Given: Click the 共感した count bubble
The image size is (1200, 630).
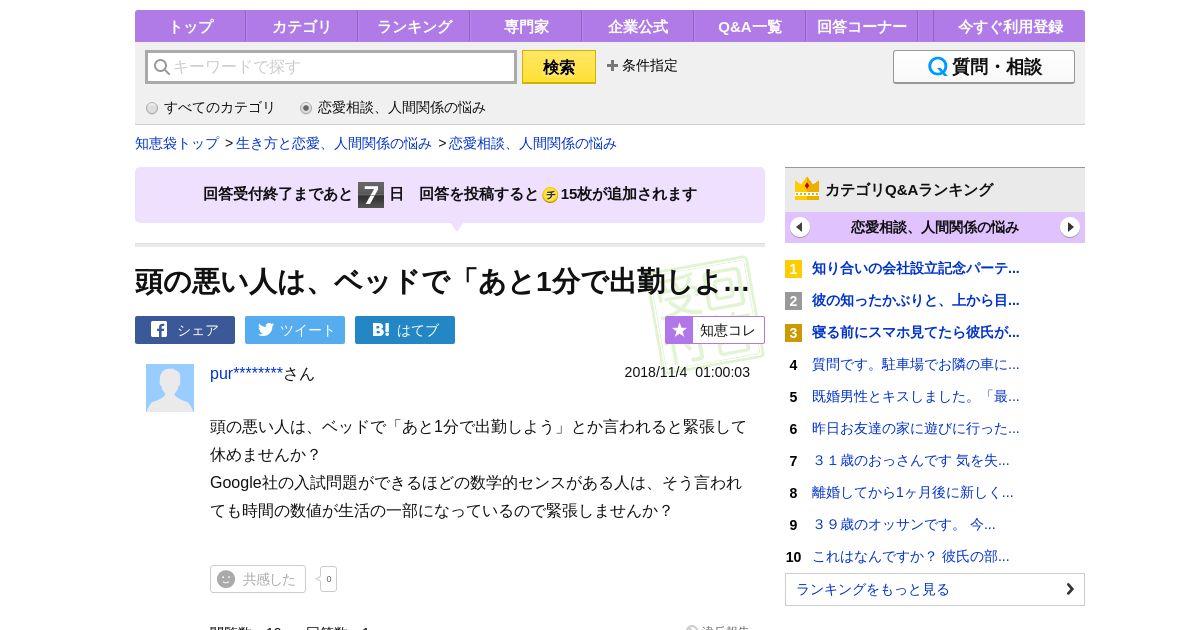Looking at the screenshot, I should (328, 579).
